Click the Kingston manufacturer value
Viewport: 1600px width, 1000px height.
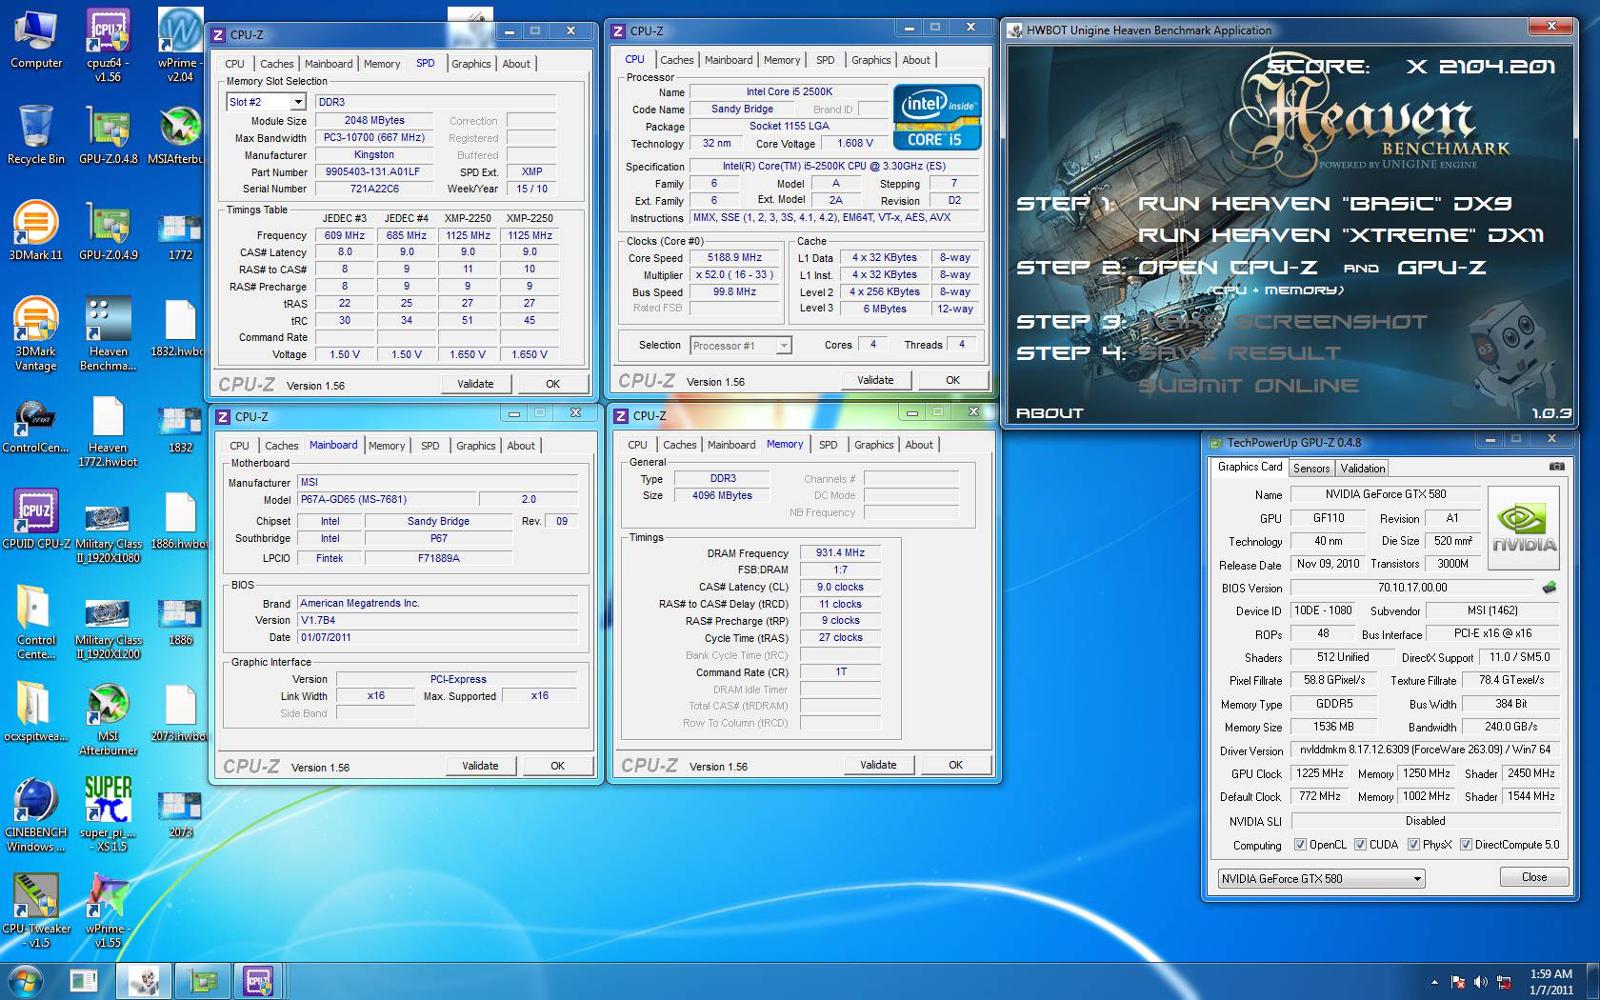point(374,155)
